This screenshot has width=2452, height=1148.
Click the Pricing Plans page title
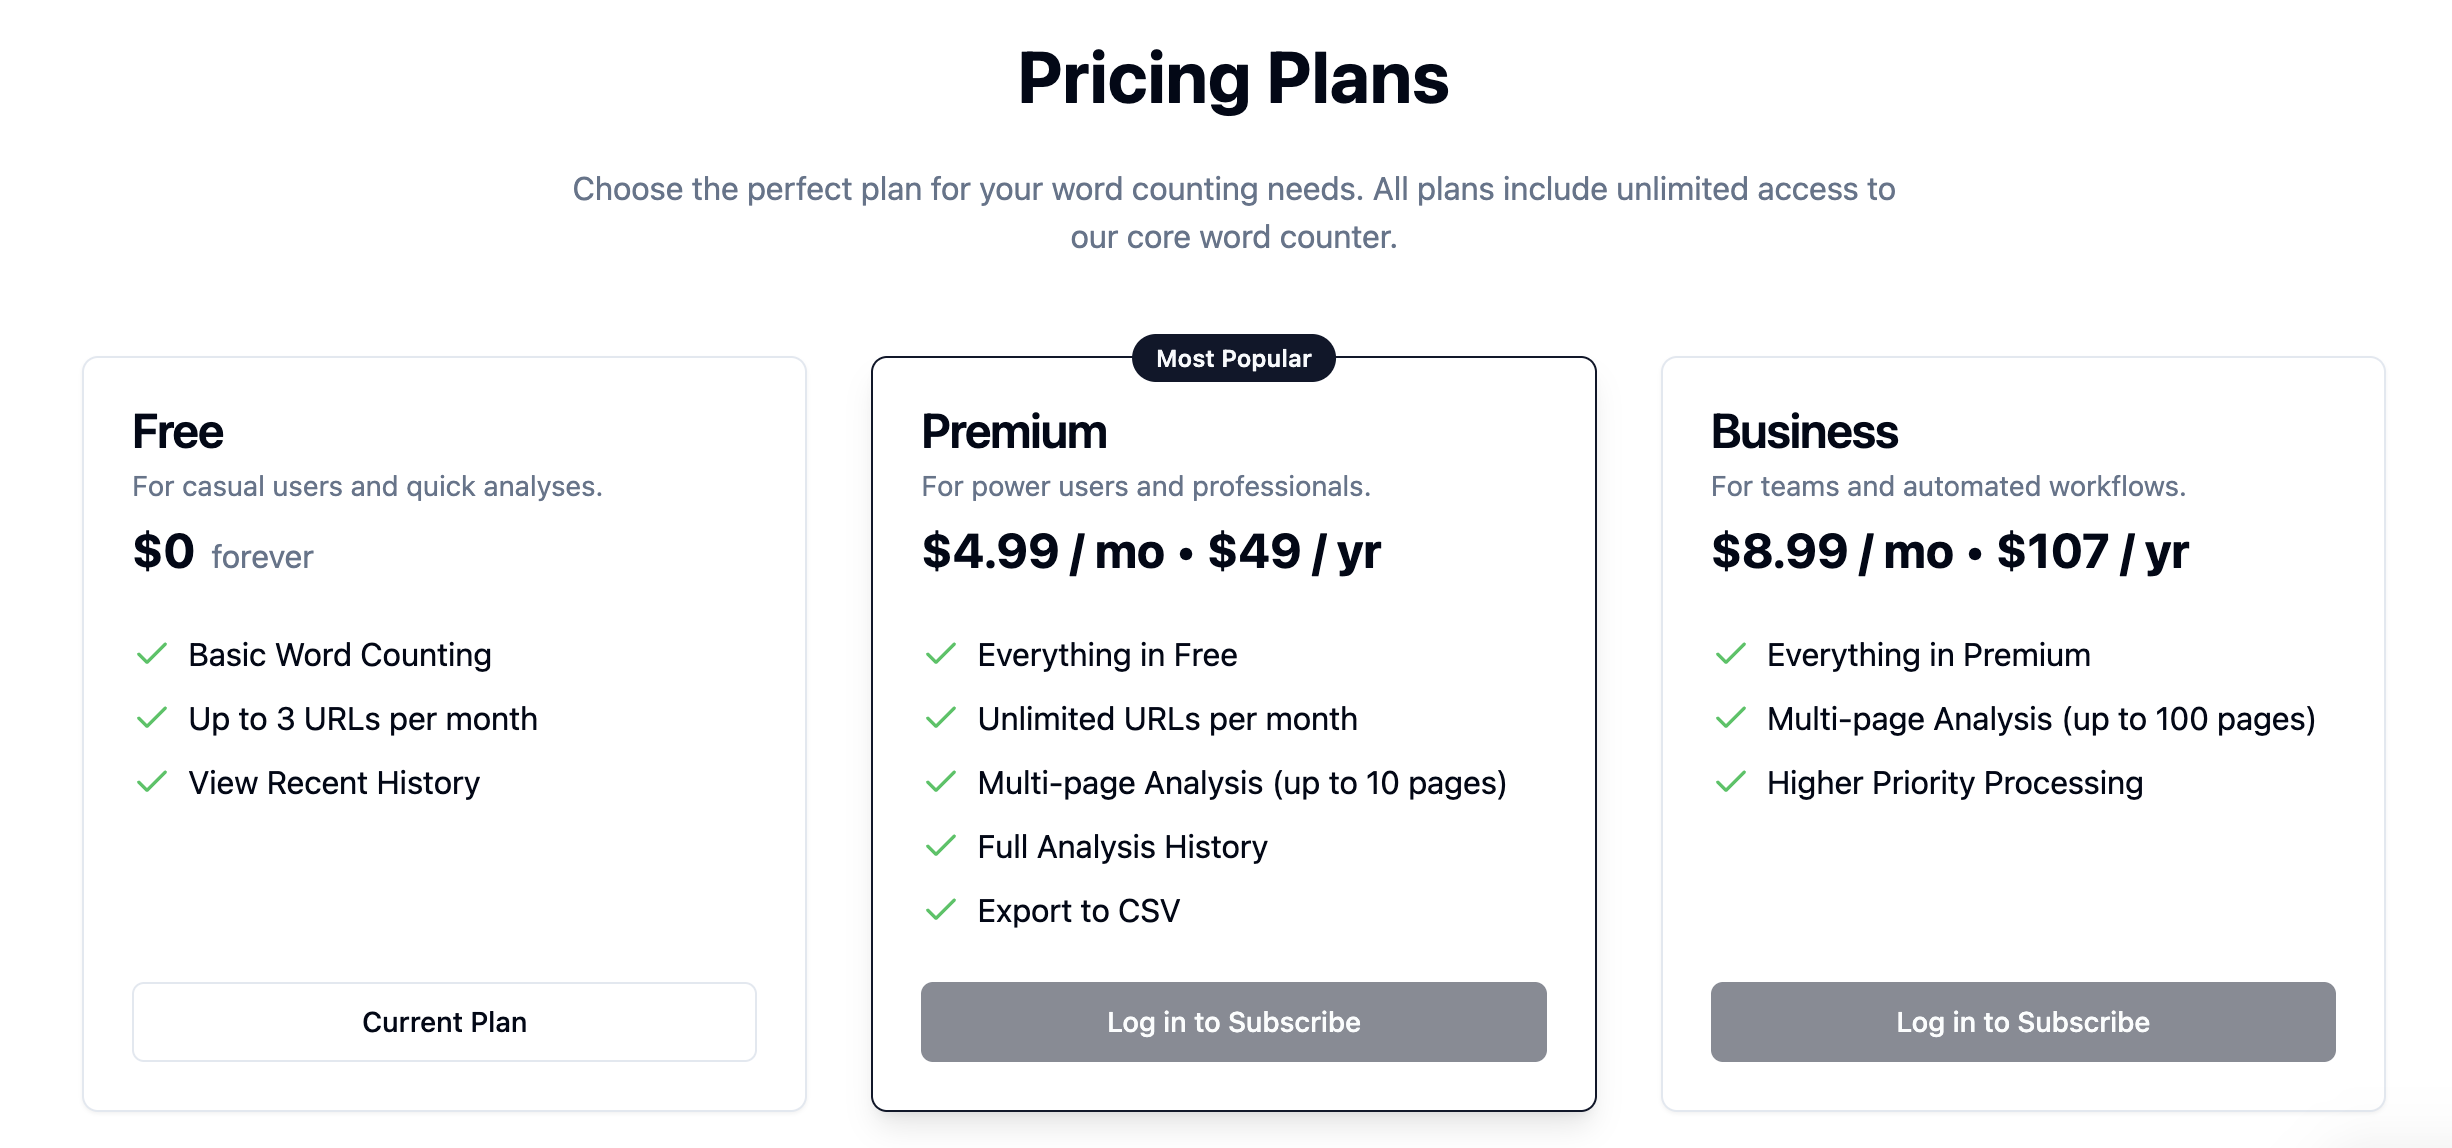(1233, 79)
